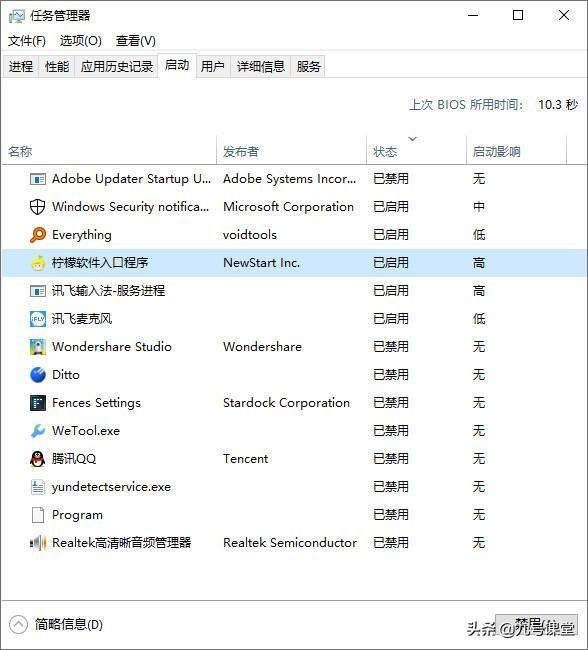Click publisher Microsoft Corporation
Viewport: 588px width, 650px height.
[x=288, y=207]
